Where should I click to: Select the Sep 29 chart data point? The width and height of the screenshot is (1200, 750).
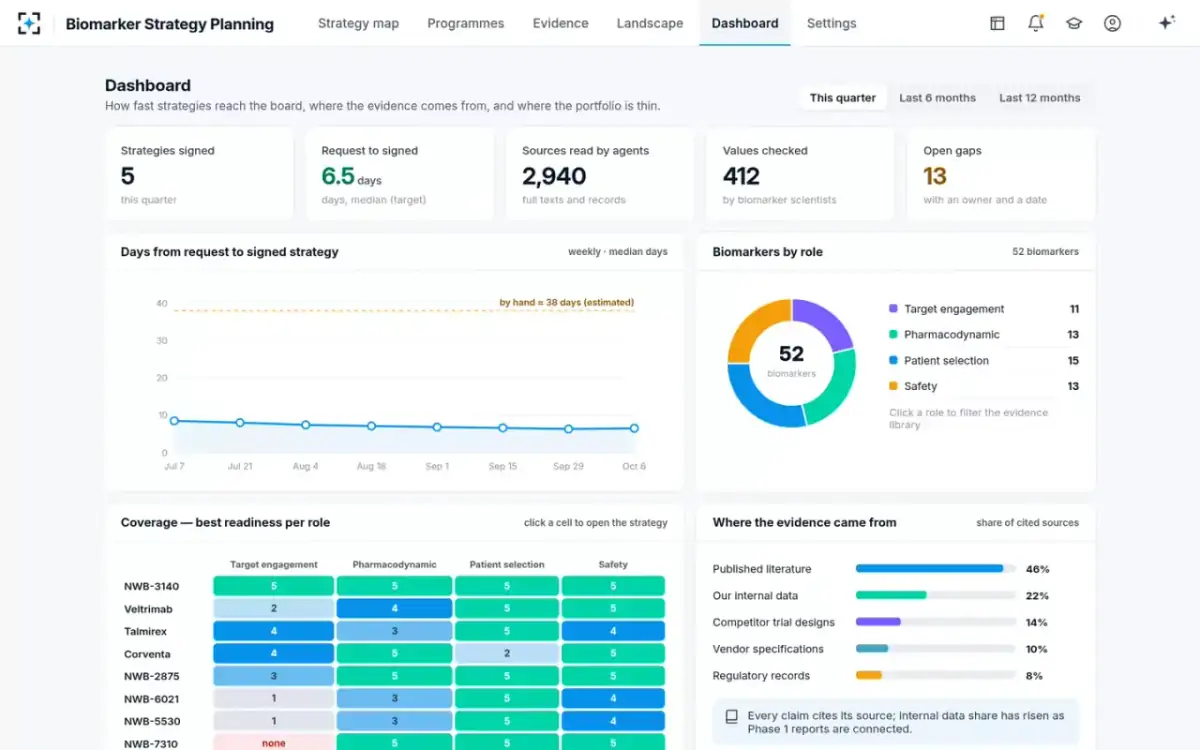coord(568,429)
